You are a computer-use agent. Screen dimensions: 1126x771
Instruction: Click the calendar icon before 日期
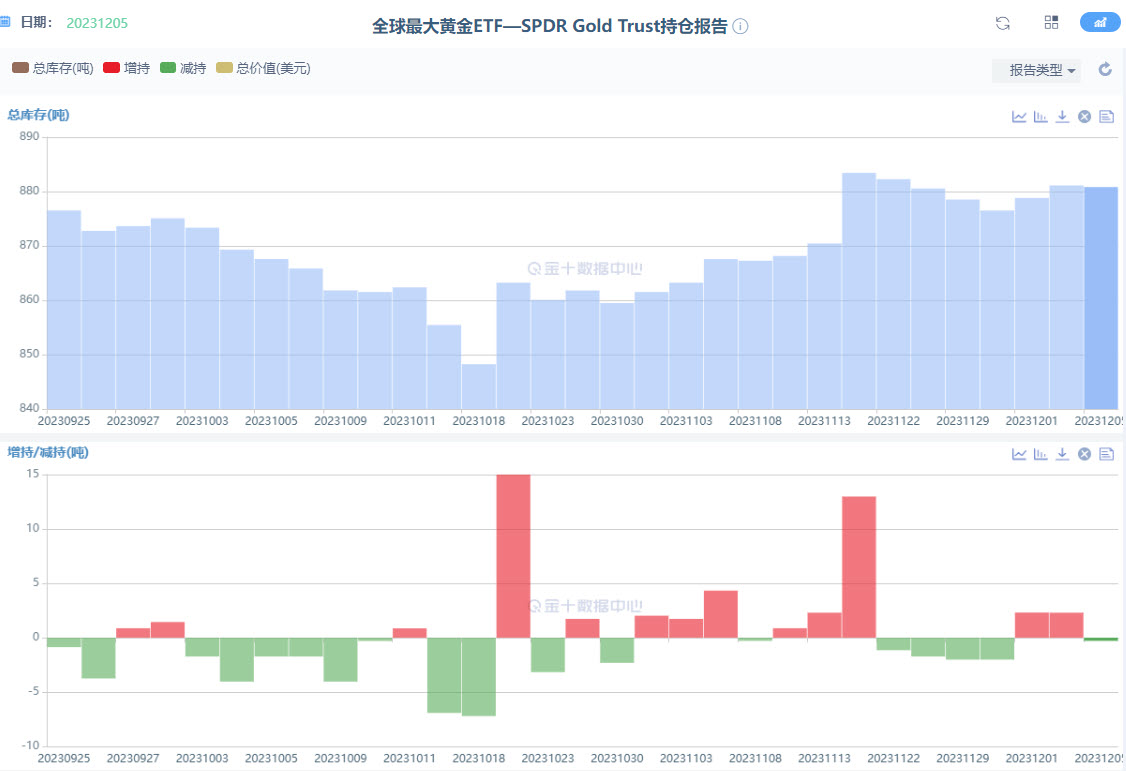click(5, 22)
